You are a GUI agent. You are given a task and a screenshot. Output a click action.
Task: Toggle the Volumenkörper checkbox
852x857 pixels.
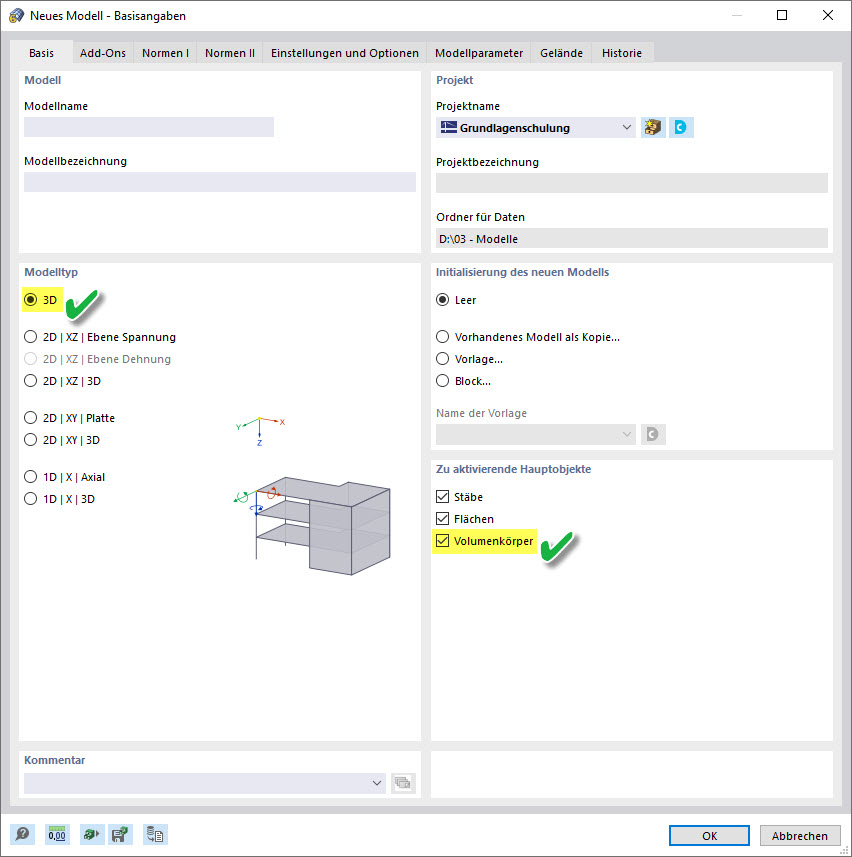pyautogui.click(x=443, y=541)
